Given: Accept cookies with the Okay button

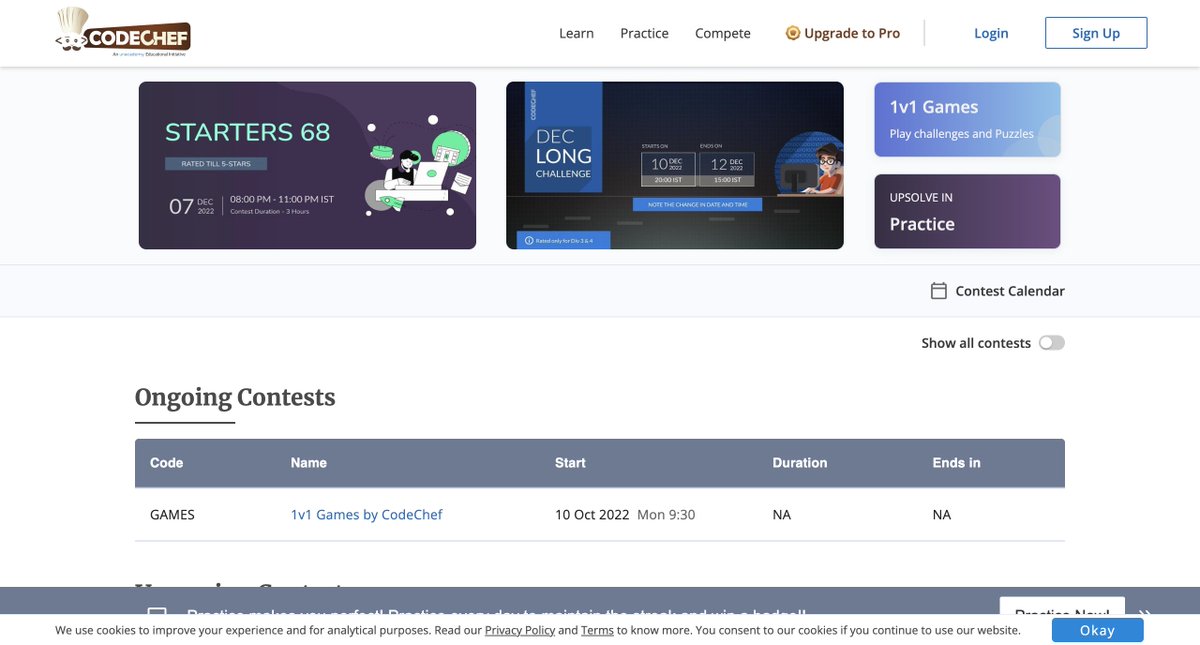Looking at the screenshot, I should coord(1097,630).
